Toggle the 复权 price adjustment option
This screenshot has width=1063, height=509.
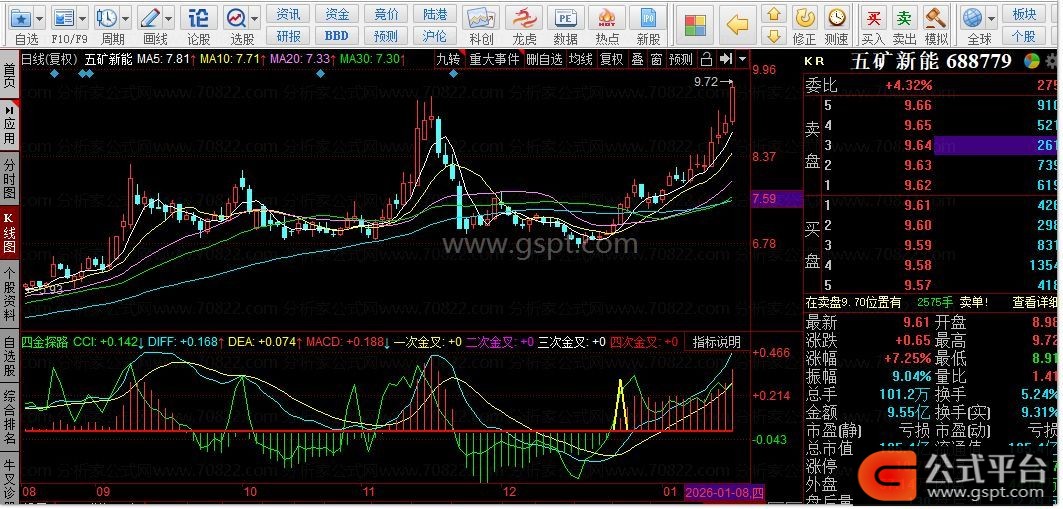point(611,59)
